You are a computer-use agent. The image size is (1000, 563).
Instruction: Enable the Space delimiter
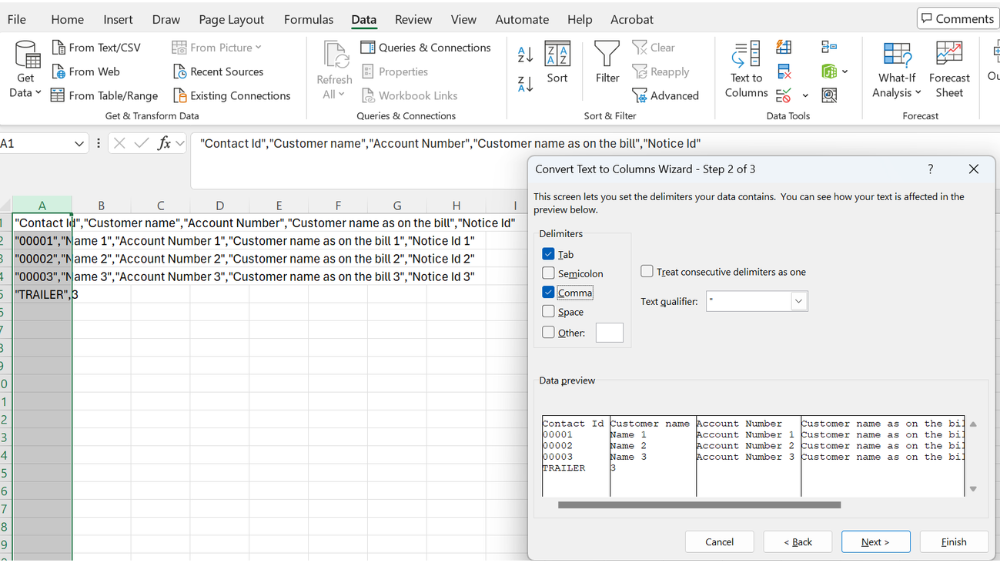548,311
